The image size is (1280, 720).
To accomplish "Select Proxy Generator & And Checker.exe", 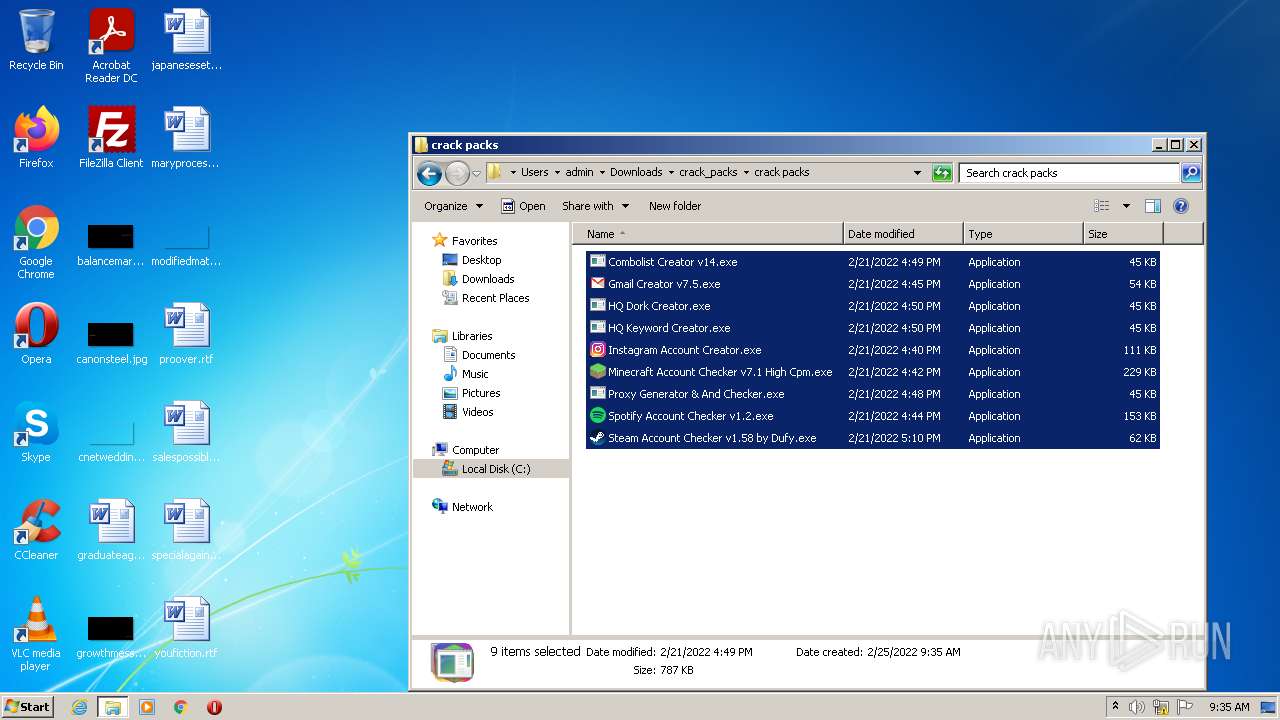I will [872, 394].
